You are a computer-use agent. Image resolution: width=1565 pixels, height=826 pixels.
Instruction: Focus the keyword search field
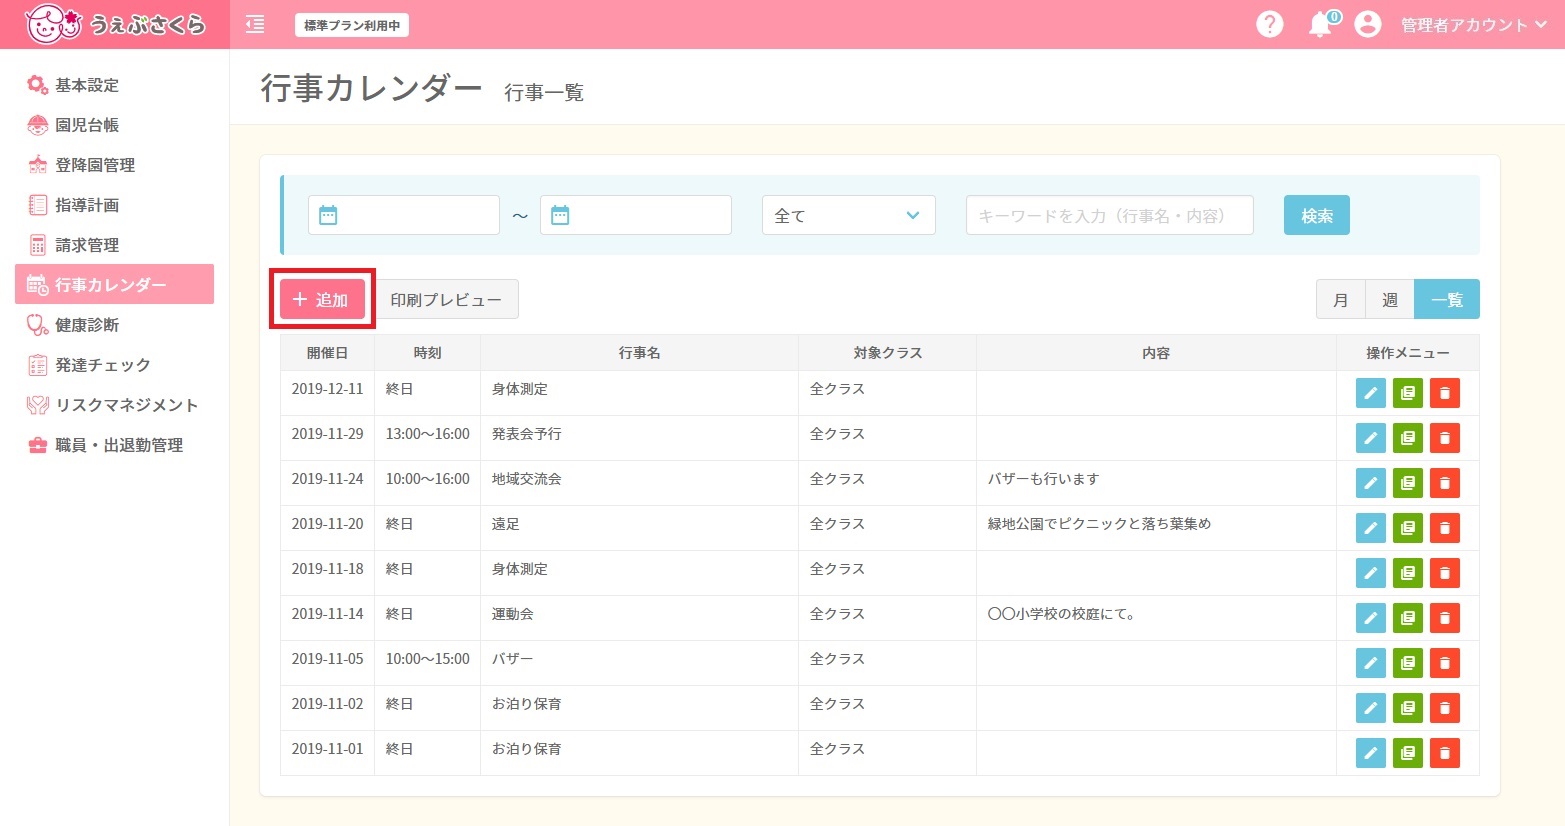coord(1110,215)
